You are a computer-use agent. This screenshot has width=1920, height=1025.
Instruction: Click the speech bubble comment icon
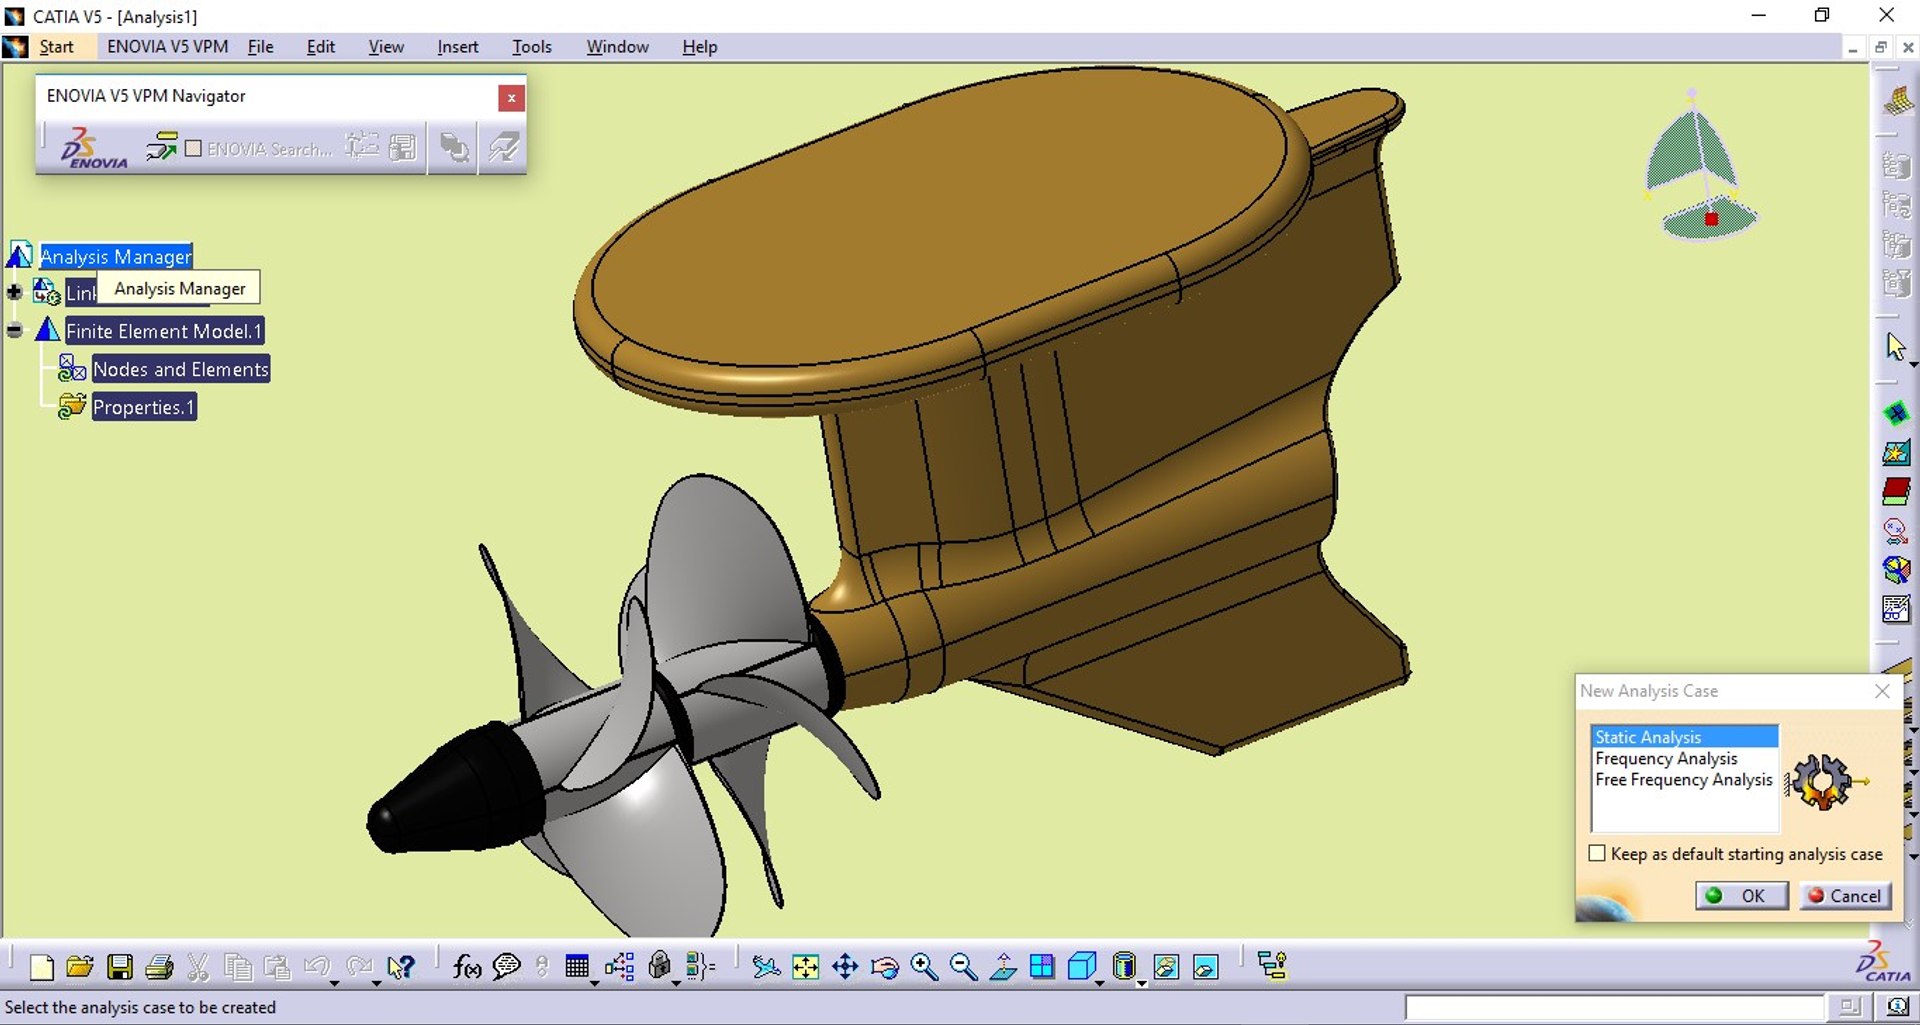click(507, 967)
